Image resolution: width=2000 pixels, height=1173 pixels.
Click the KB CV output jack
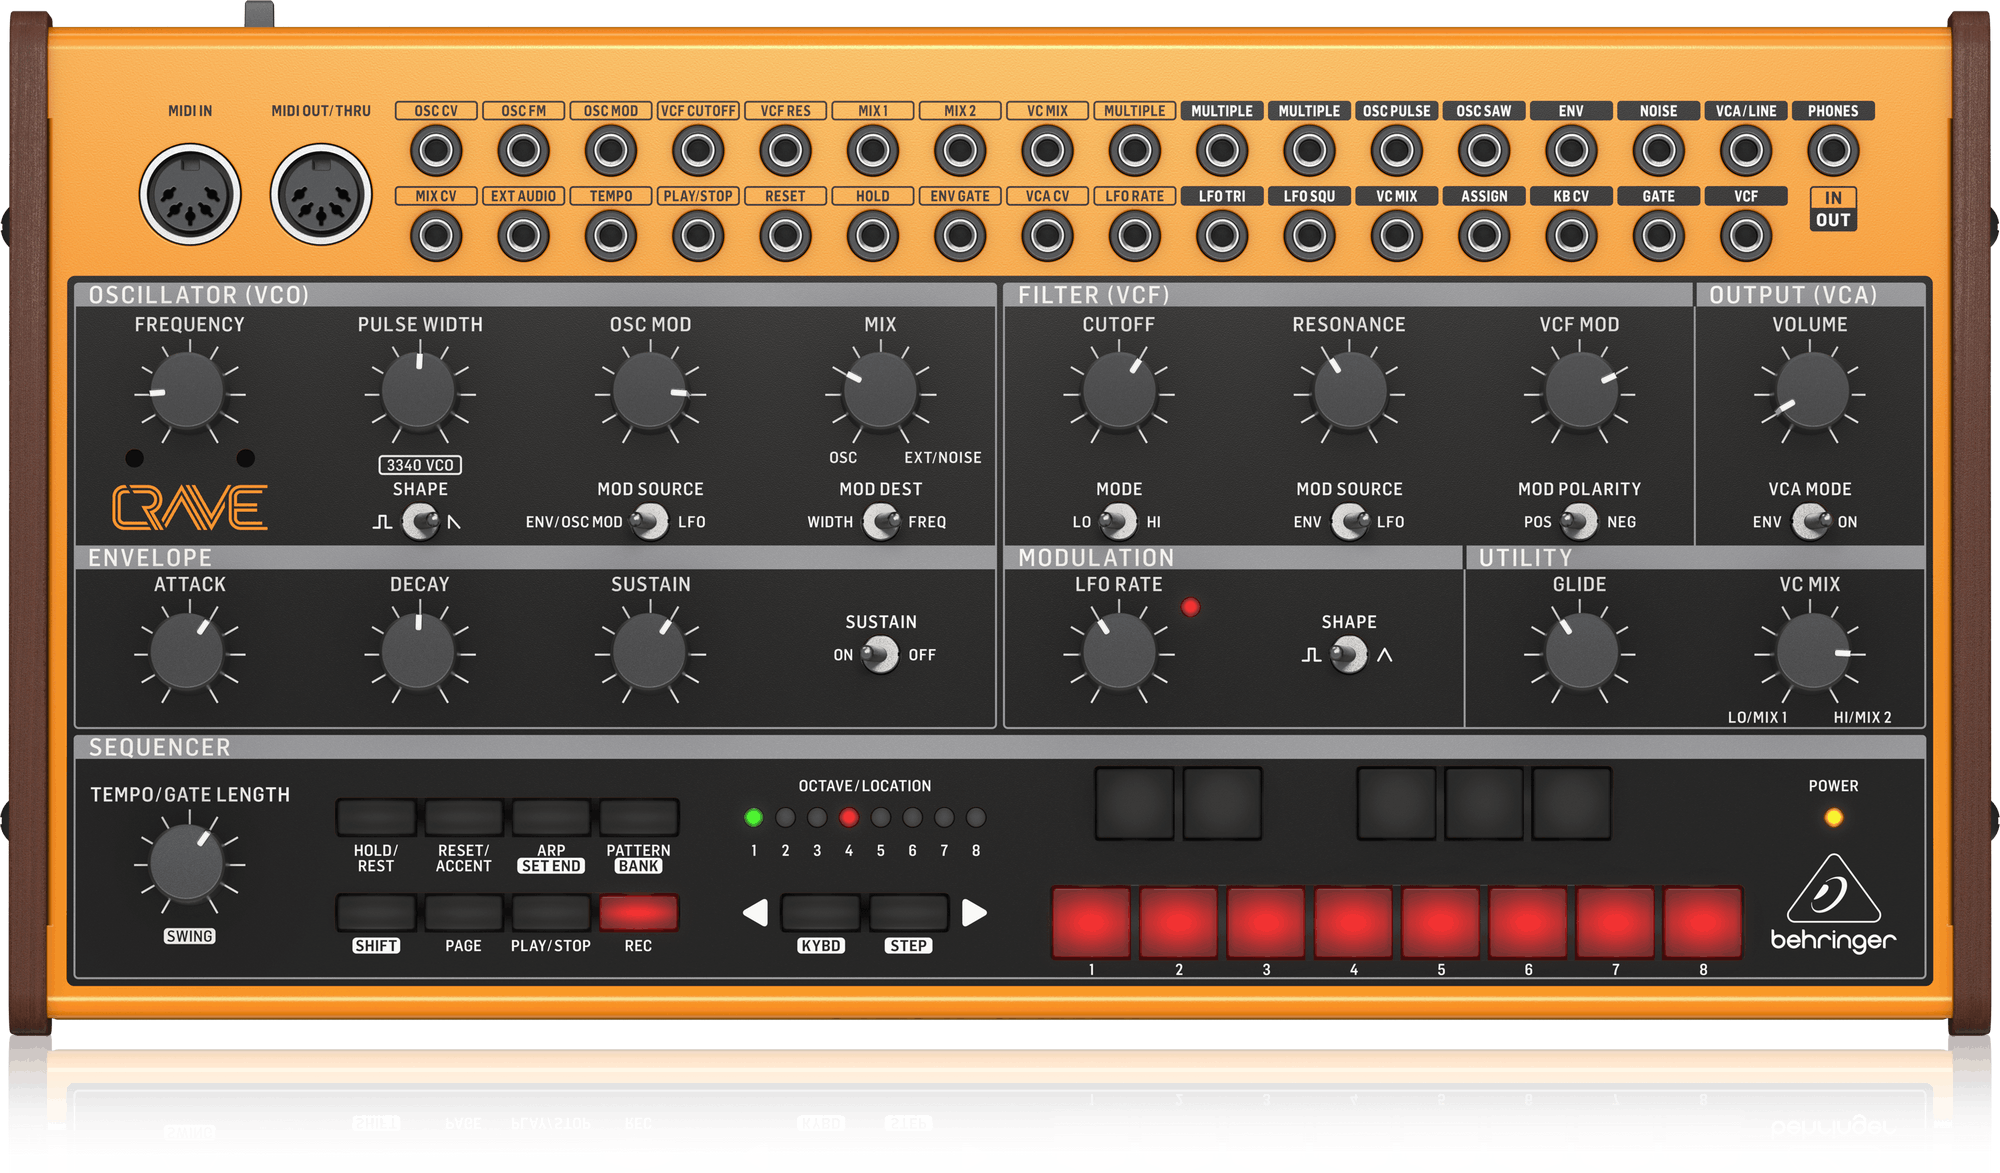[x=1571, y=236]
